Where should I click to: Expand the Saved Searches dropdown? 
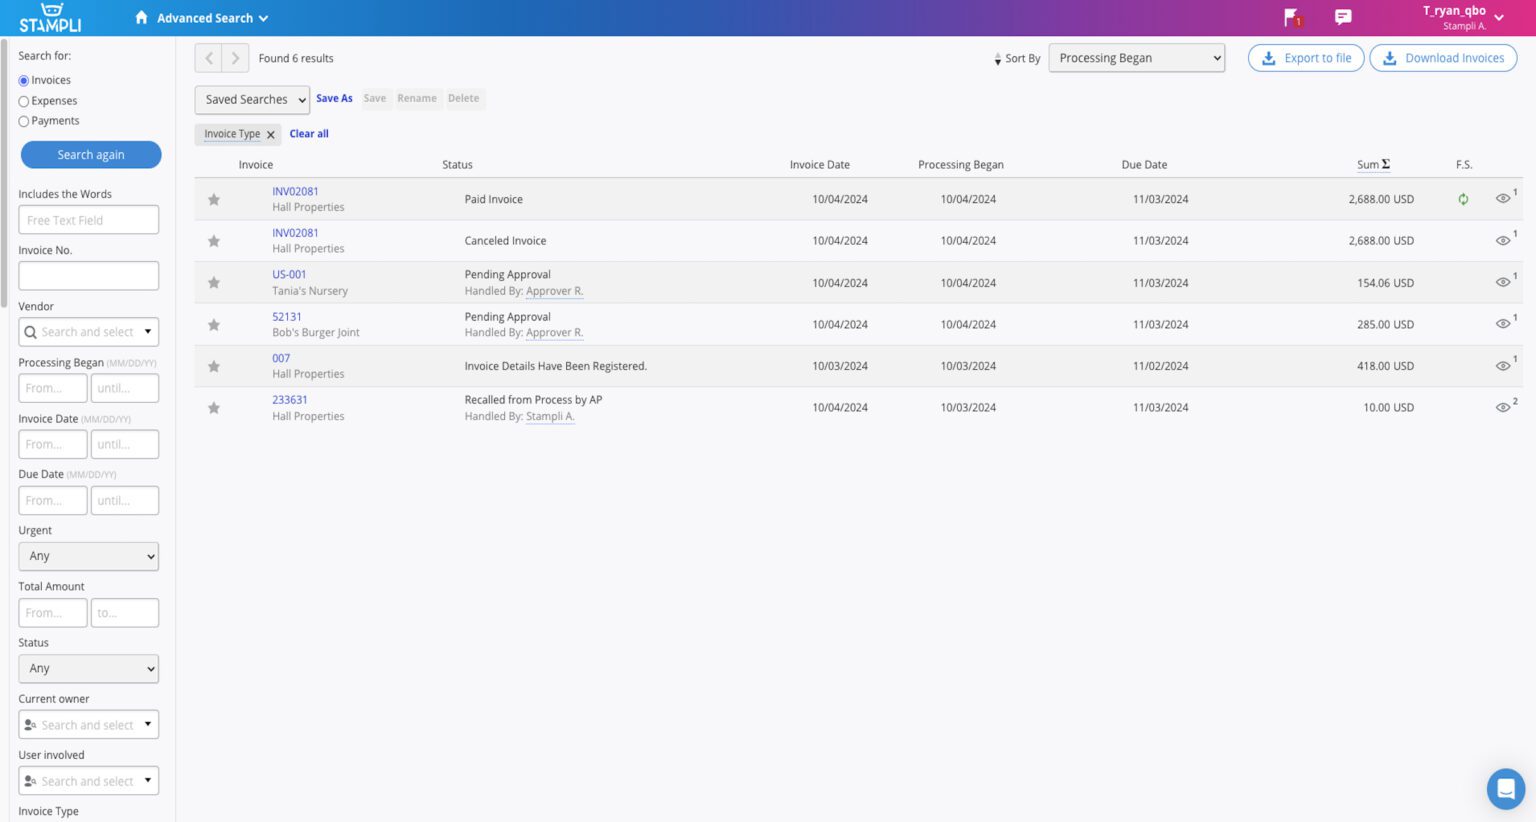251,99
